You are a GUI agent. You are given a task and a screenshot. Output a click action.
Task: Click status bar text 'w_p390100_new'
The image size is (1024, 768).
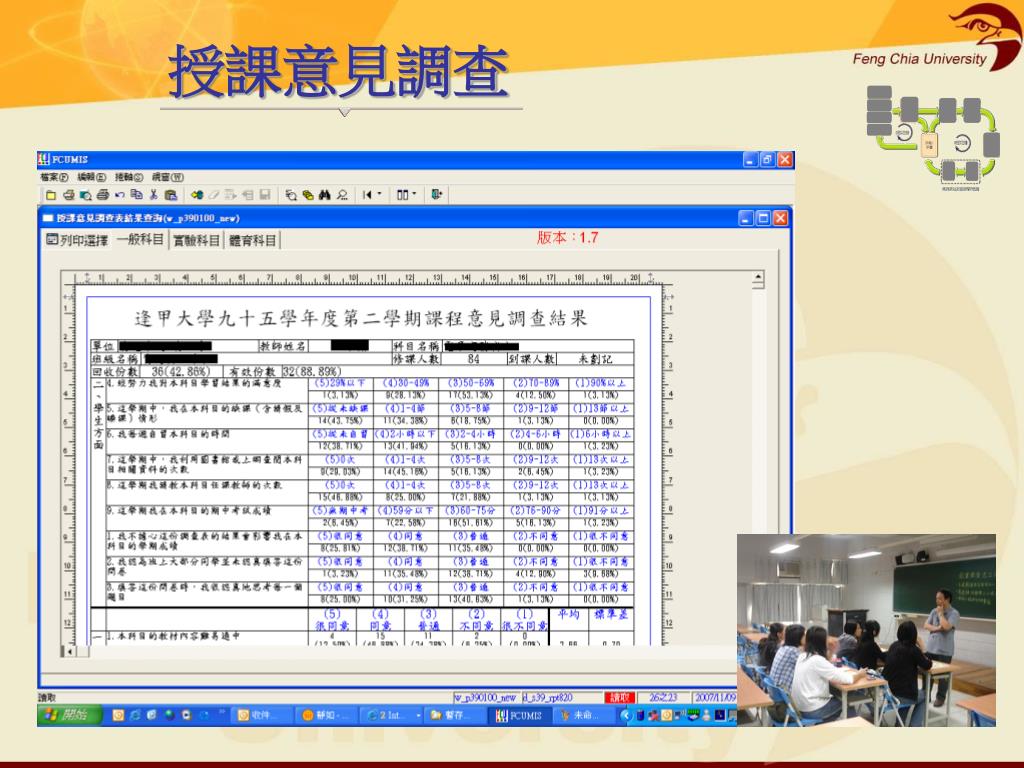click(x=485, y=697)
